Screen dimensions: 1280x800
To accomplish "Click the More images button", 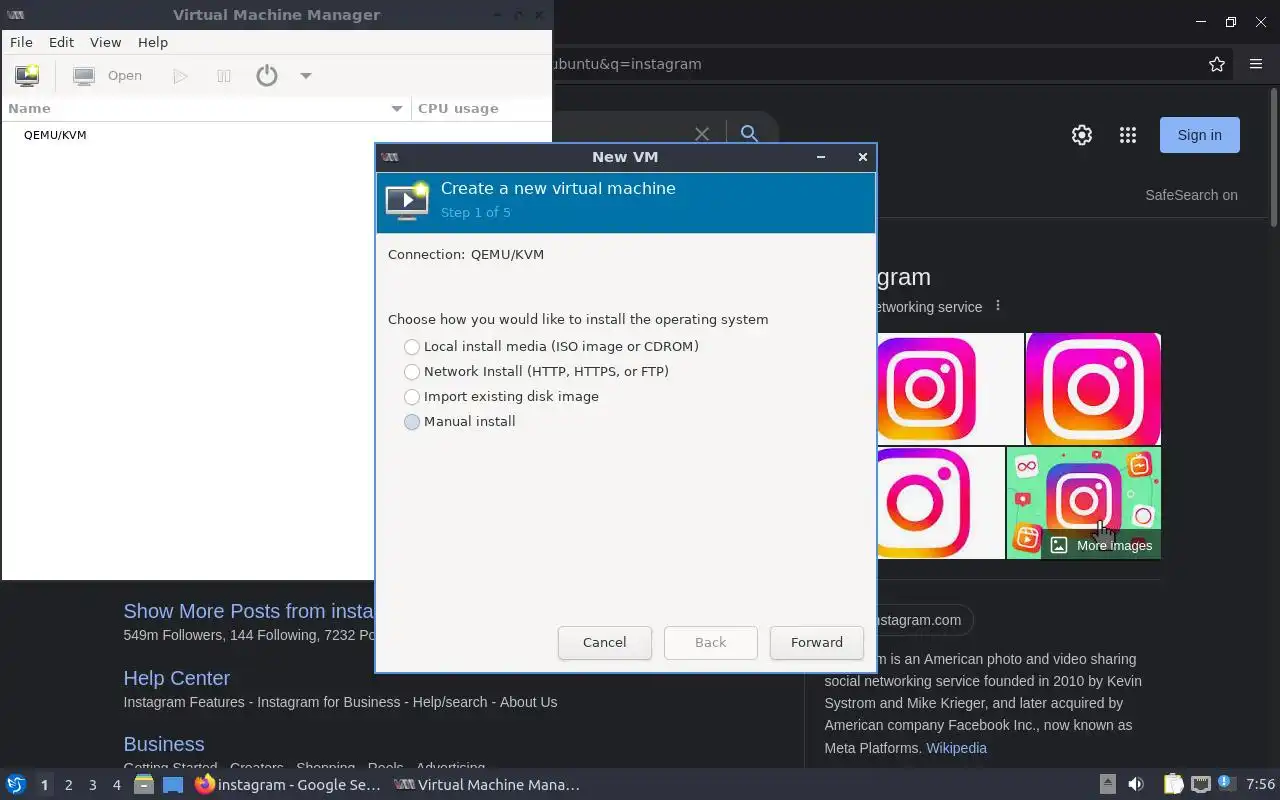I will 1101,545.
